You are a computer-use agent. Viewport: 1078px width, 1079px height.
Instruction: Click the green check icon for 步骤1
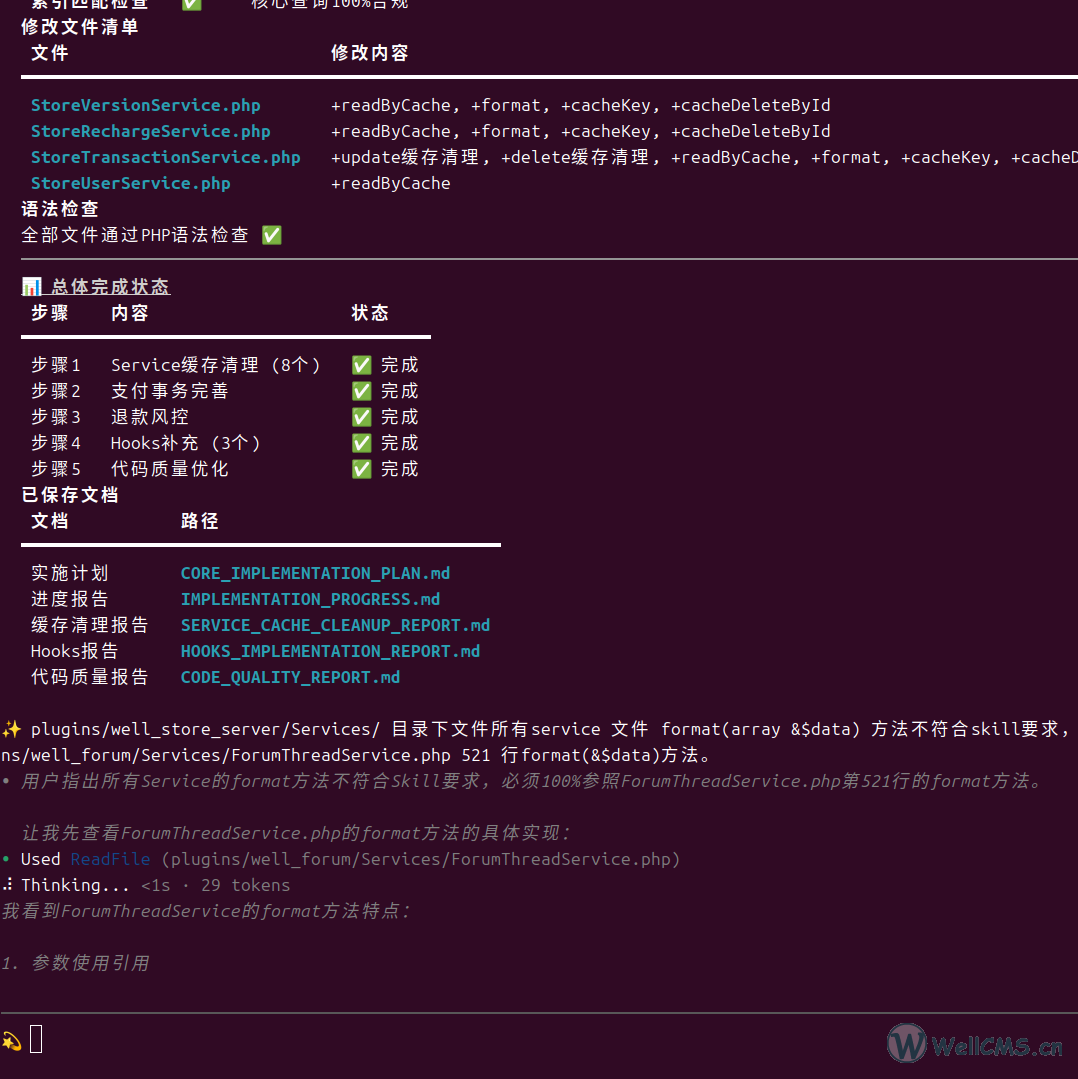tap(361, 365)
